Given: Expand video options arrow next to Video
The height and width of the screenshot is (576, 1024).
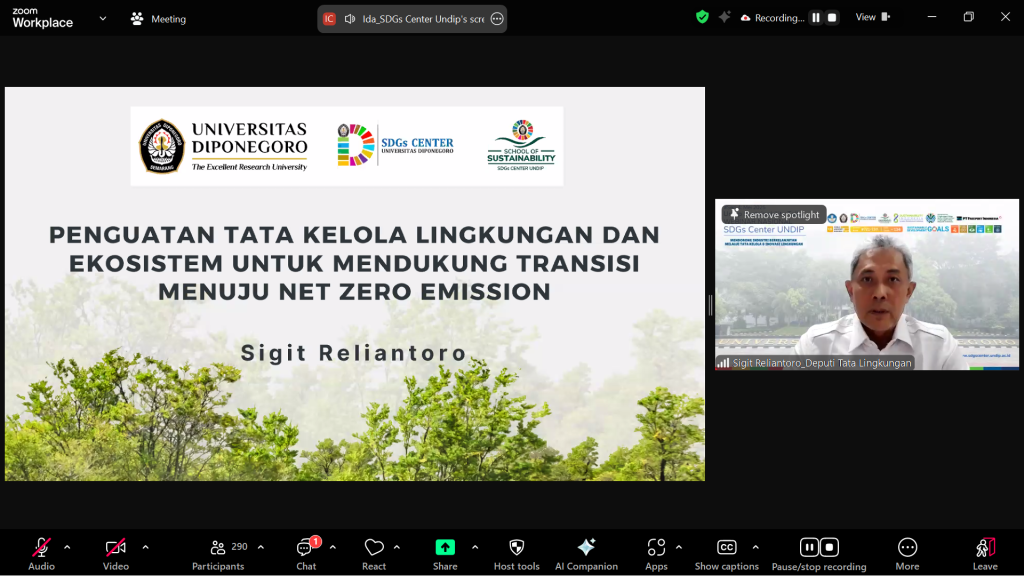Looking at the screenshot, I should 145,547.
